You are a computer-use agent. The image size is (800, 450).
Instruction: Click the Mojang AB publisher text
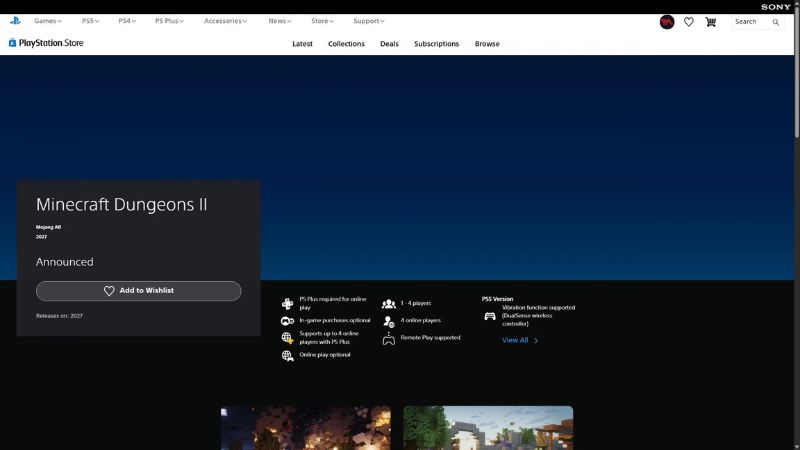tap(48, 227)
